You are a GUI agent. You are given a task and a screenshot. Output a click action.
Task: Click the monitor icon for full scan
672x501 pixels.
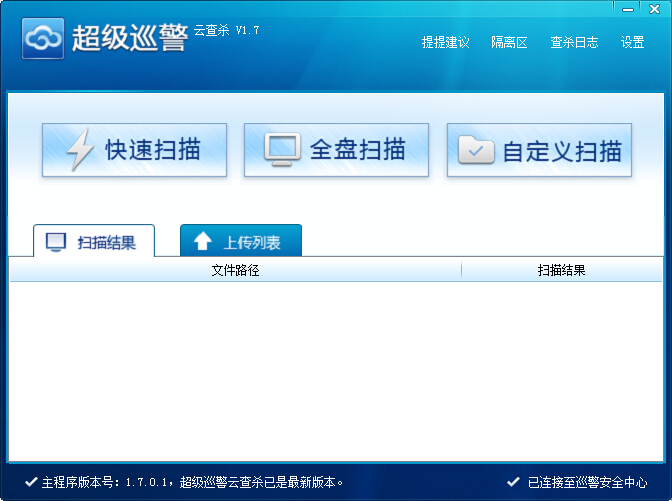[283, 150]
